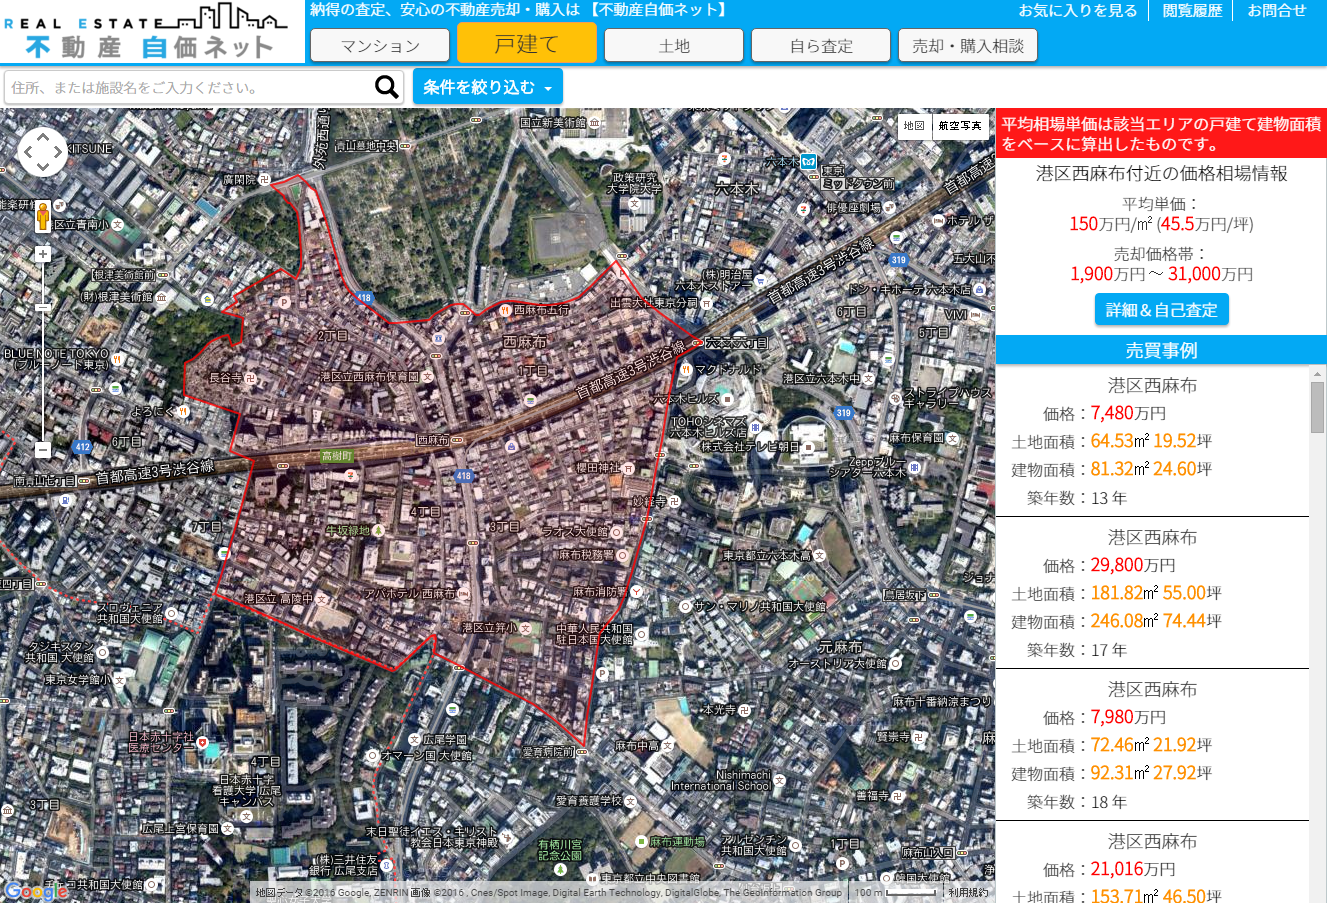Screen dimensions: 1327x903
Task: Click the 麻布消防署 fire station marker
Action: [x=635, y=591]
